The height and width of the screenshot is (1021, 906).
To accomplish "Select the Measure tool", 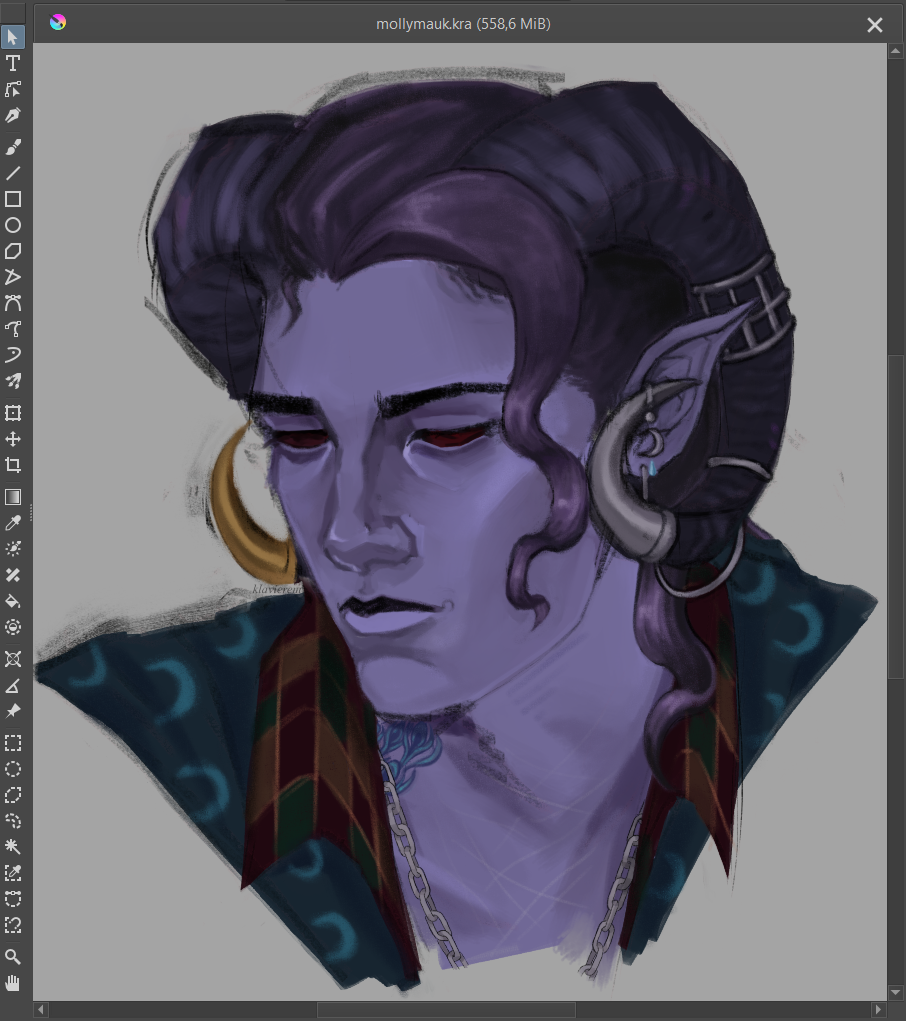I will 13,685.
